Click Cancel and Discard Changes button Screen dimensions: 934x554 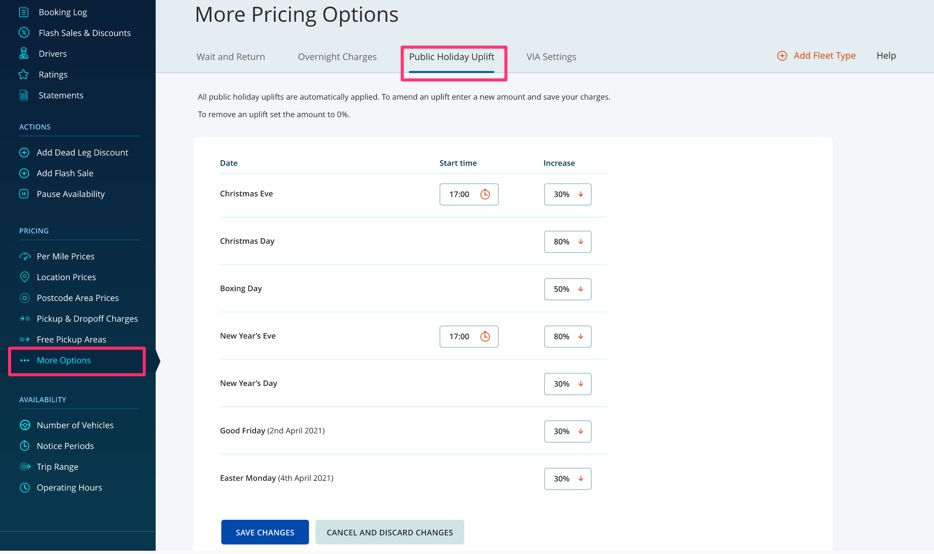point(390,532)
